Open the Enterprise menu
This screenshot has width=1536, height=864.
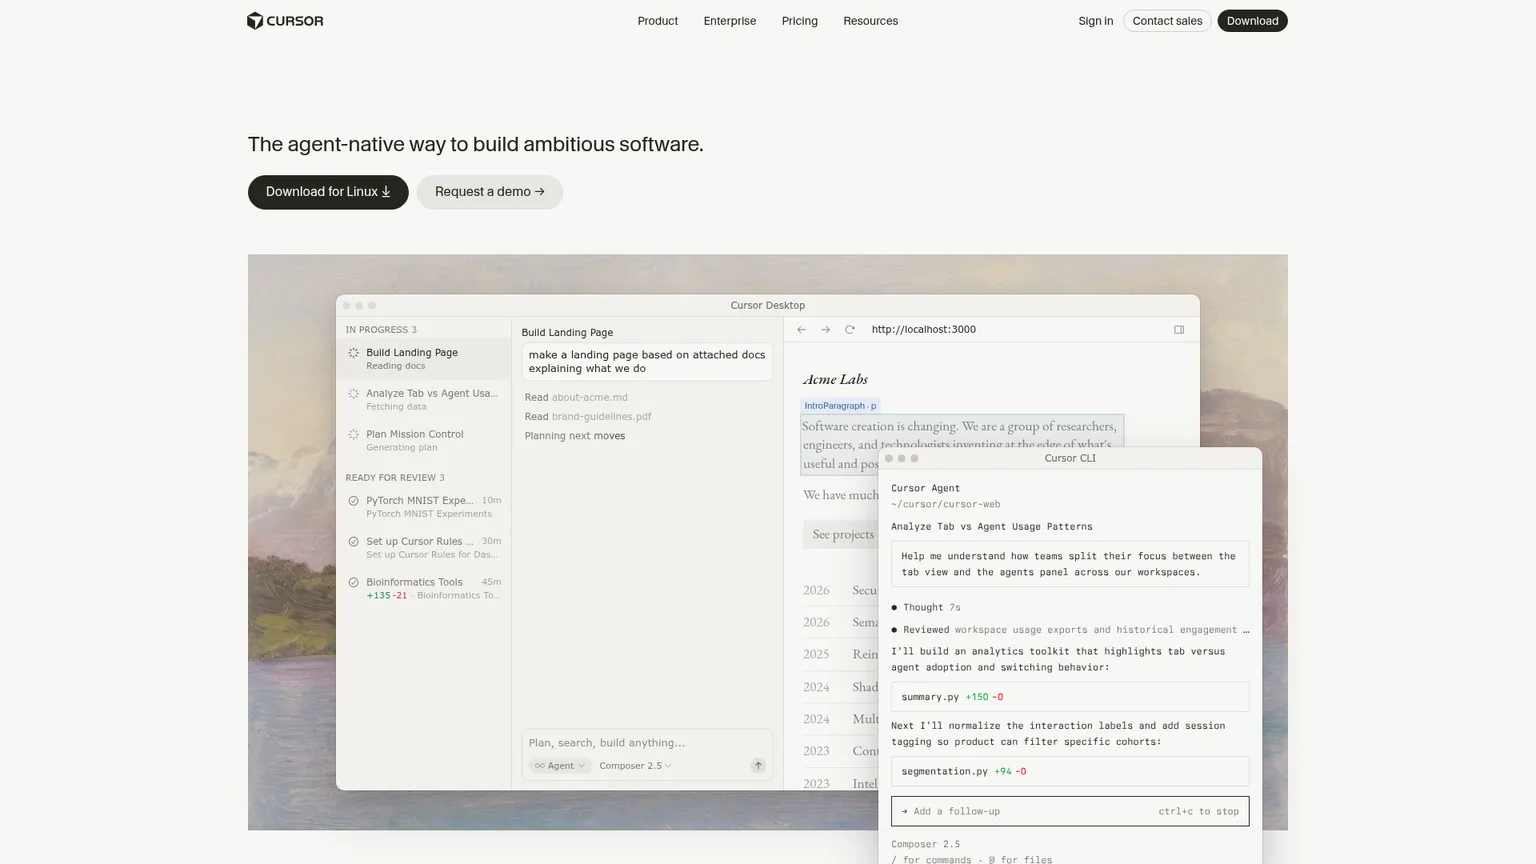tap(729, 21)
